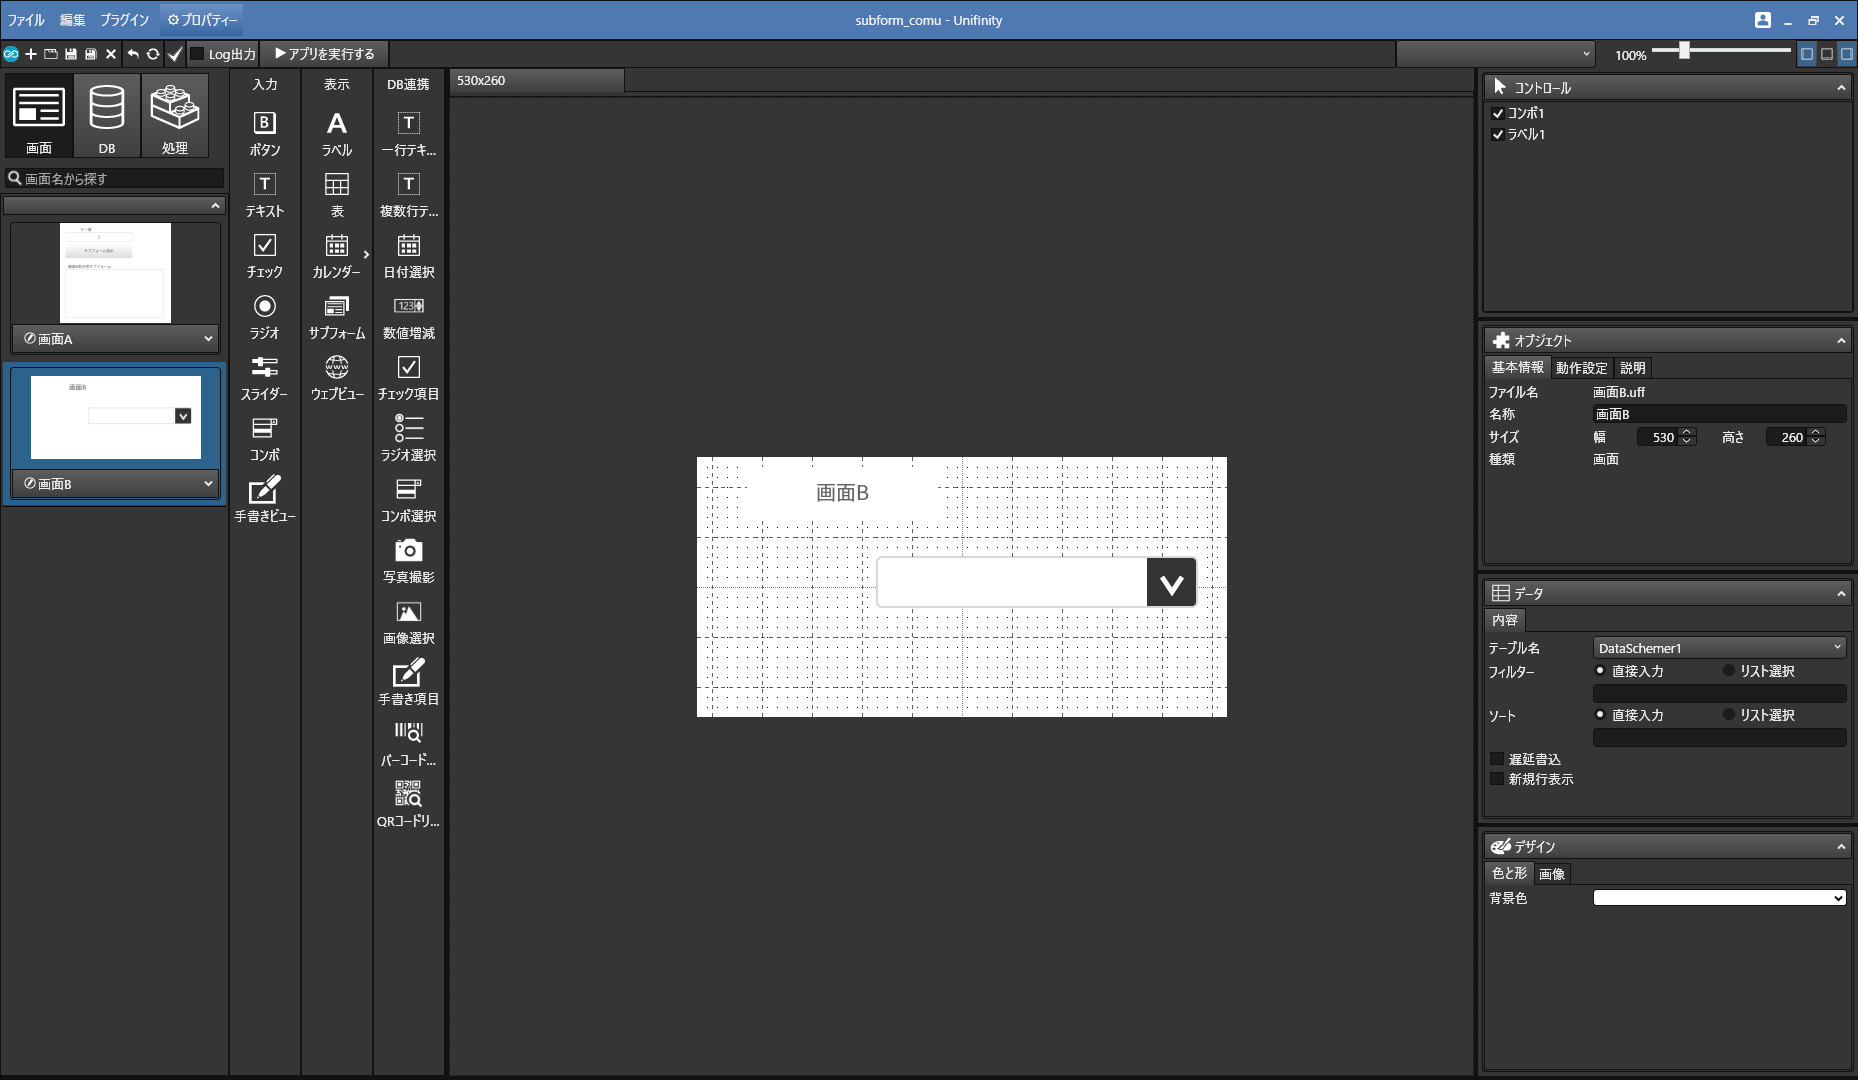Pick the ラベル (Label) control icon

336,123
